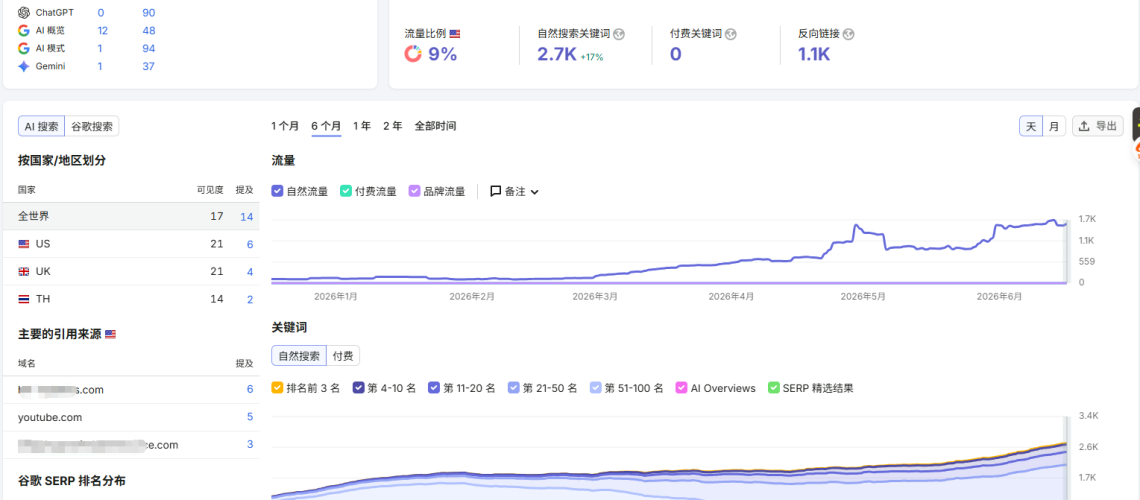The height and width of the screenshot is (500, 1140).
Task: Click the globe icon beside 反向链接
Action: tap(848, 33)
